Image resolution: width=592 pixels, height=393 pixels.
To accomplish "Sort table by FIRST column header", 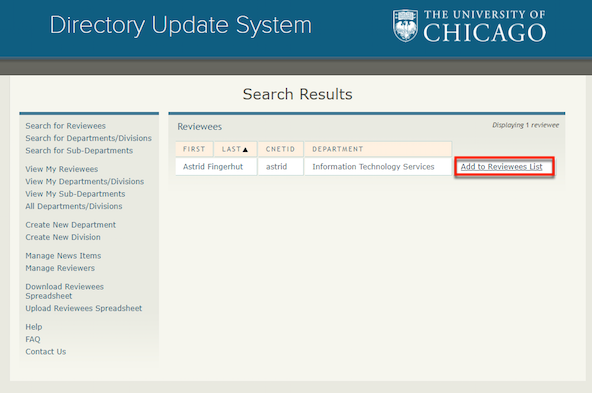I will [194, 149].
